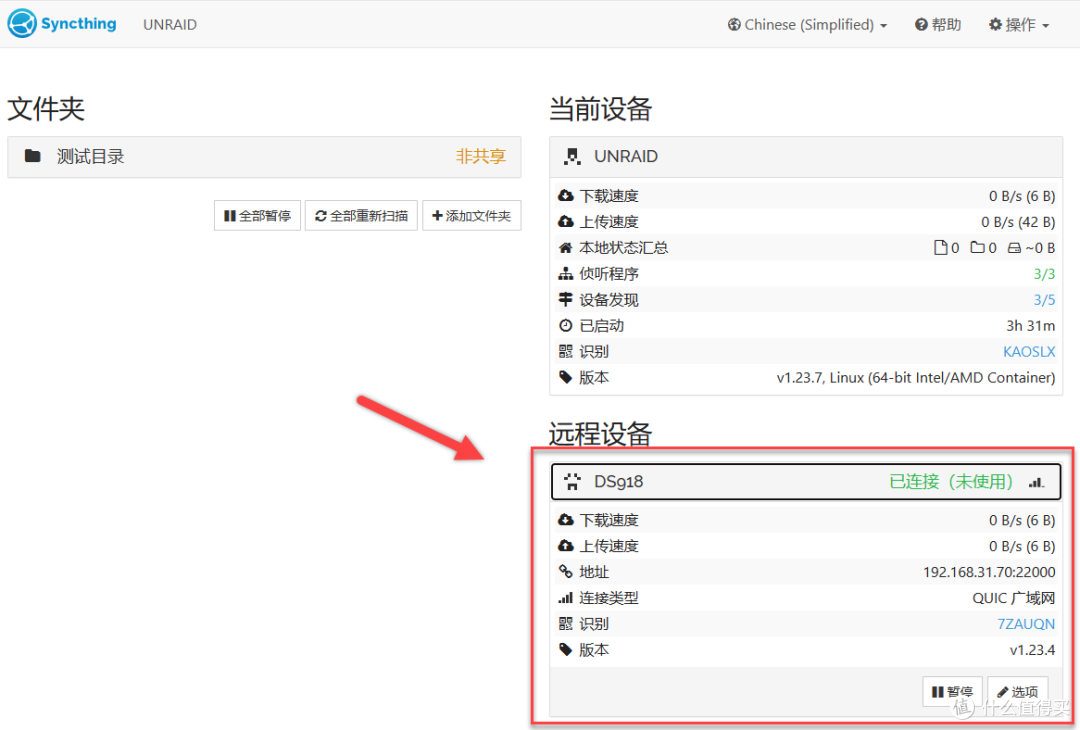This screenshot has height=730, width=1080.
Task: Click the signpost icon beside 设备发现
Action: click(x=565, y=300)
